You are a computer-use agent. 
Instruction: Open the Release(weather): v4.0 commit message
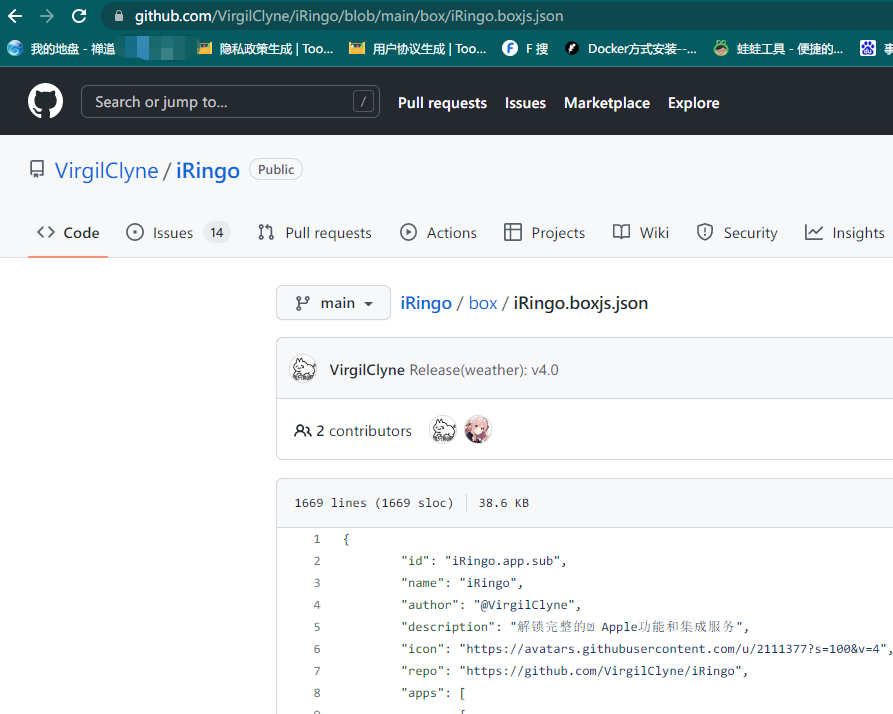pos(484,370)
